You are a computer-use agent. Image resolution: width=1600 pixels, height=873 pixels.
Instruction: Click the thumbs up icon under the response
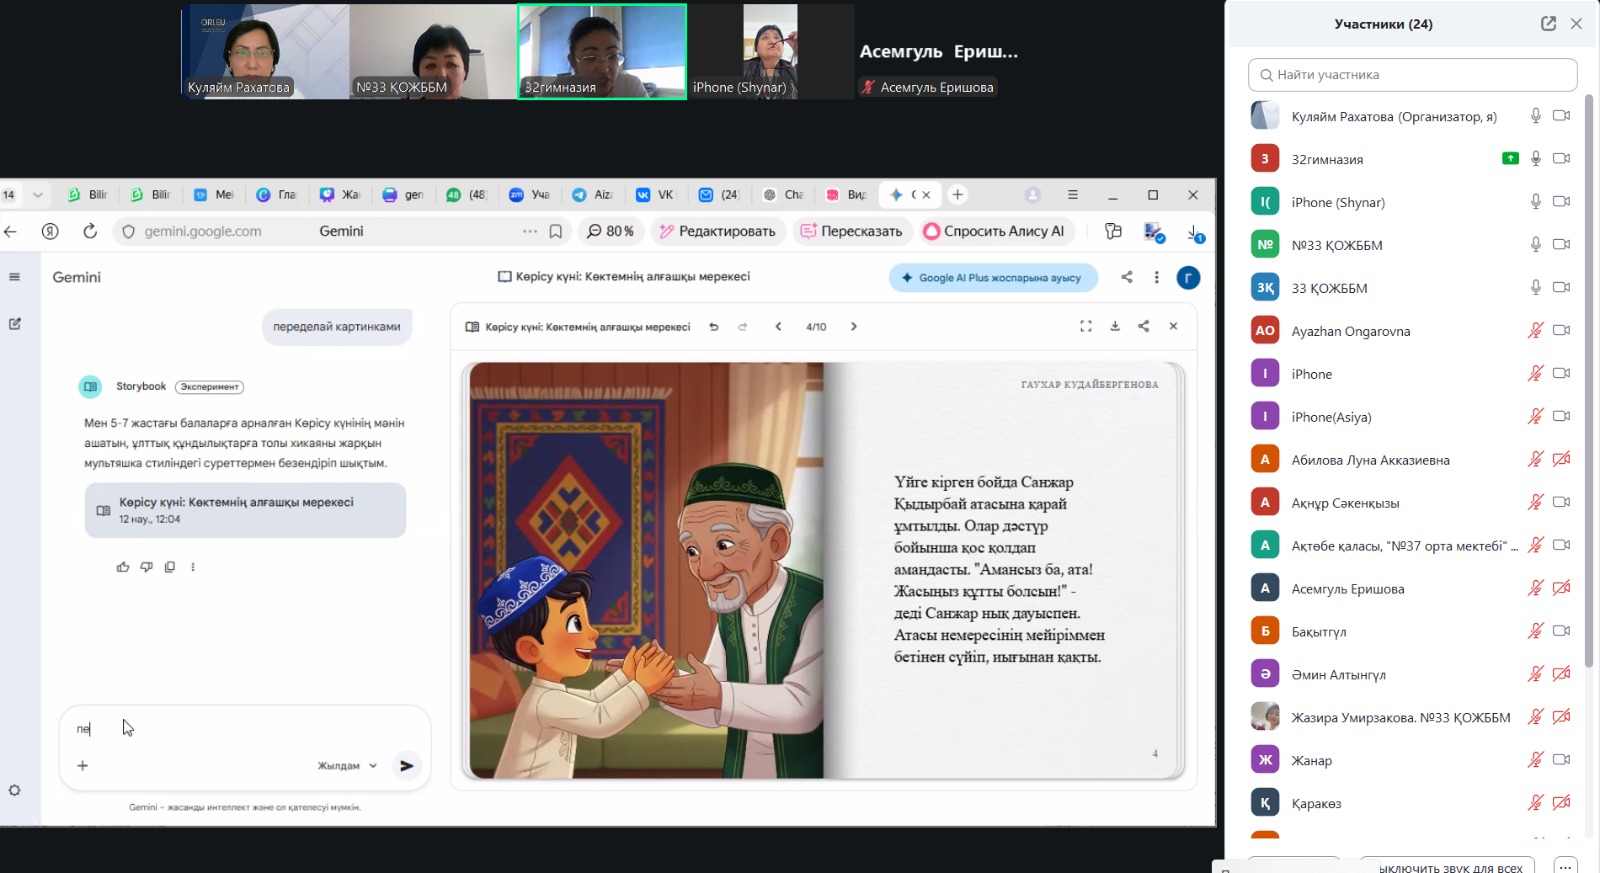tap(123, 567)
